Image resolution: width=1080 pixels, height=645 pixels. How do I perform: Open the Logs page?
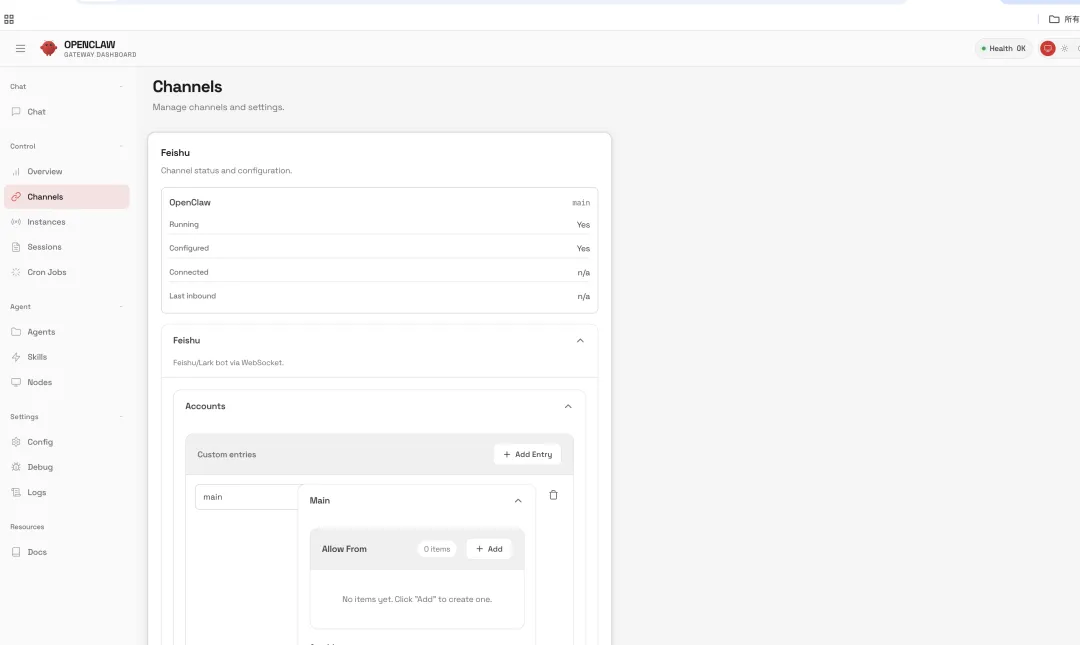(67, 492)
